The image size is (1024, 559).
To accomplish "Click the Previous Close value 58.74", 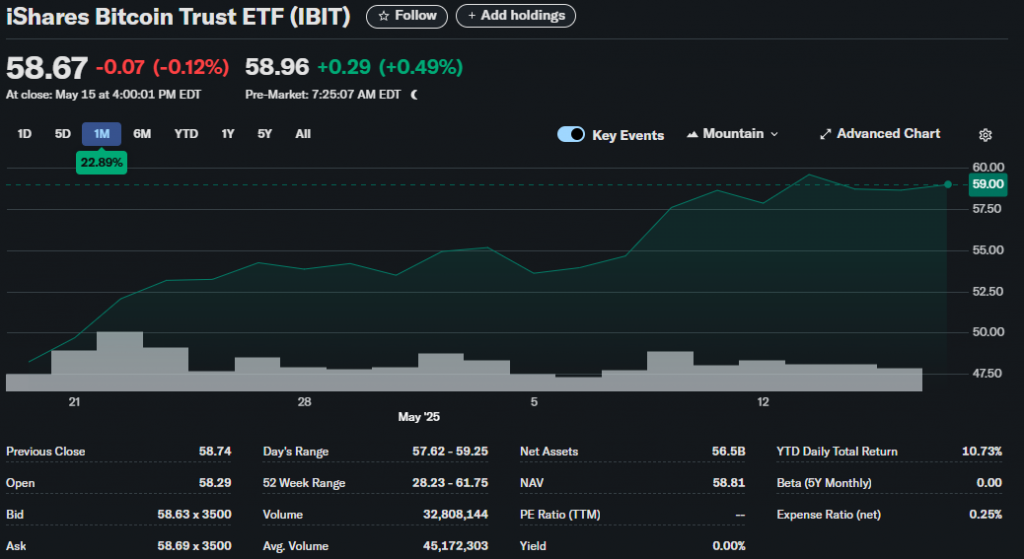I will [215, 451].
